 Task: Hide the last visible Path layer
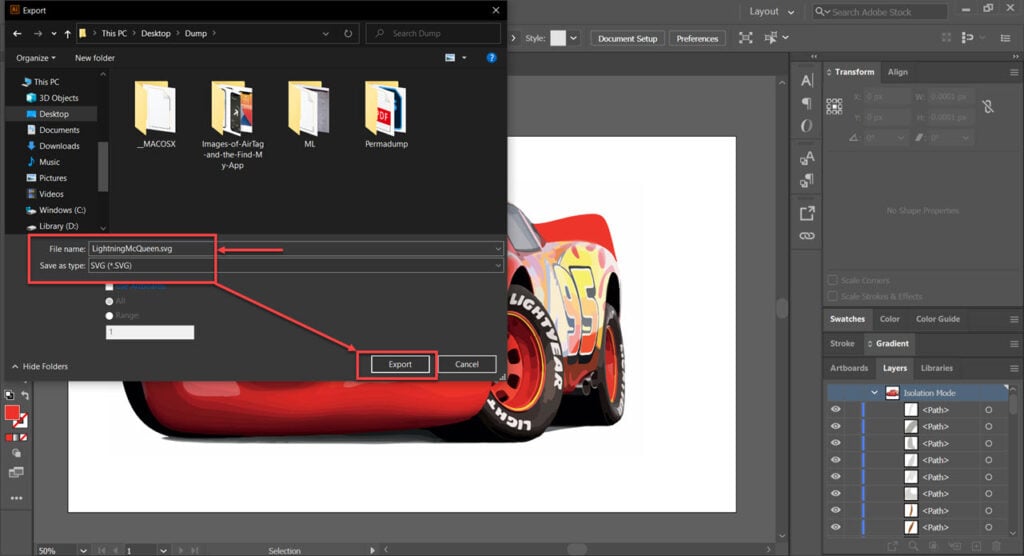coord(835,527)
